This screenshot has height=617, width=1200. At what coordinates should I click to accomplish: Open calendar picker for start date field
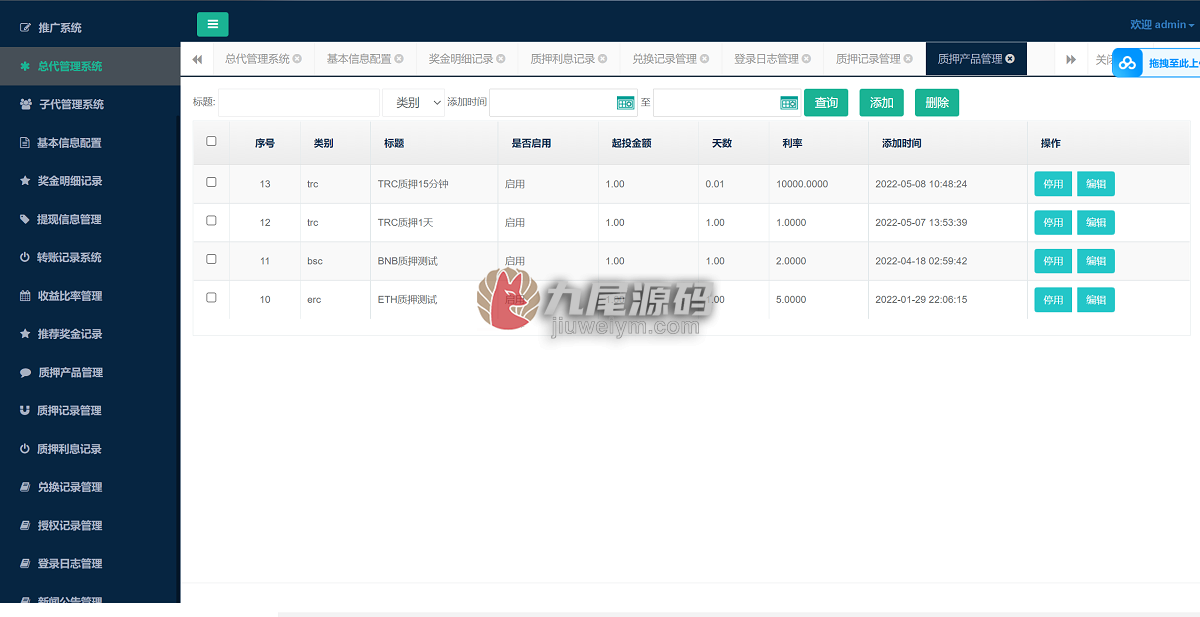point(626,103)
